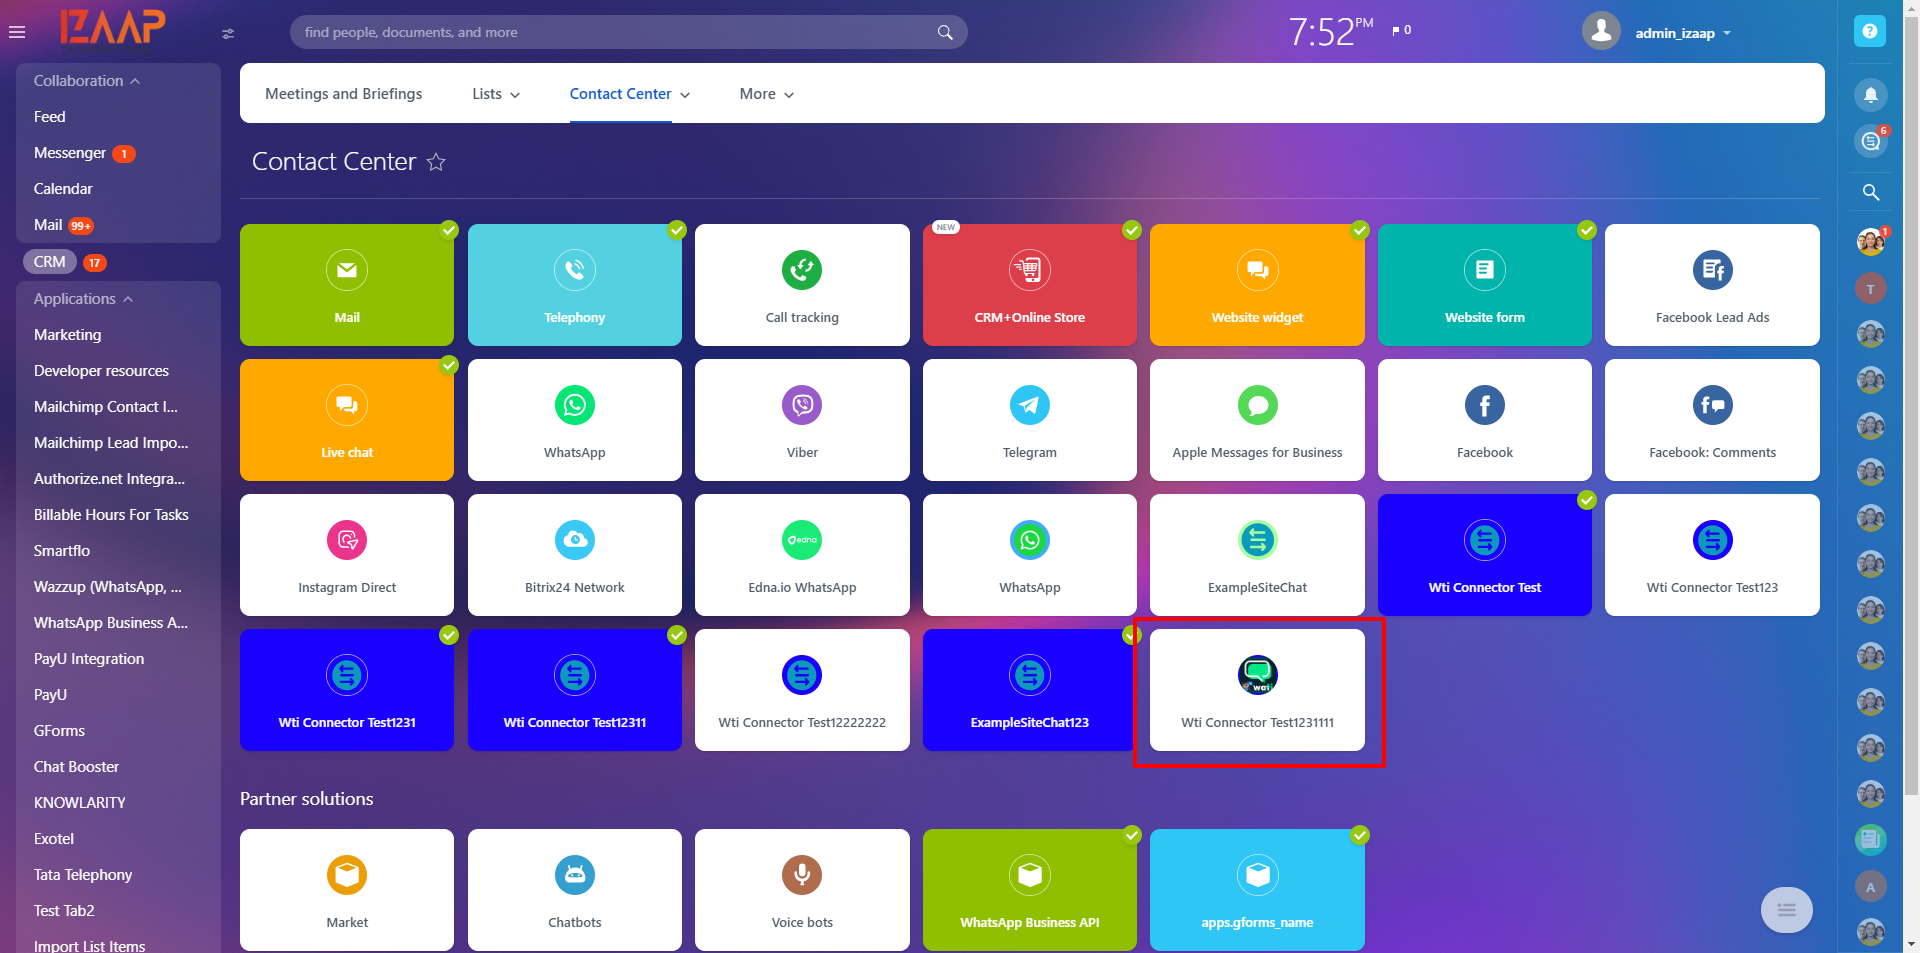Image resolution: width=1920 pixels, height=953 pixels.
Task: Open the CRM+Online Store tile
Action: pos(1030,285)
